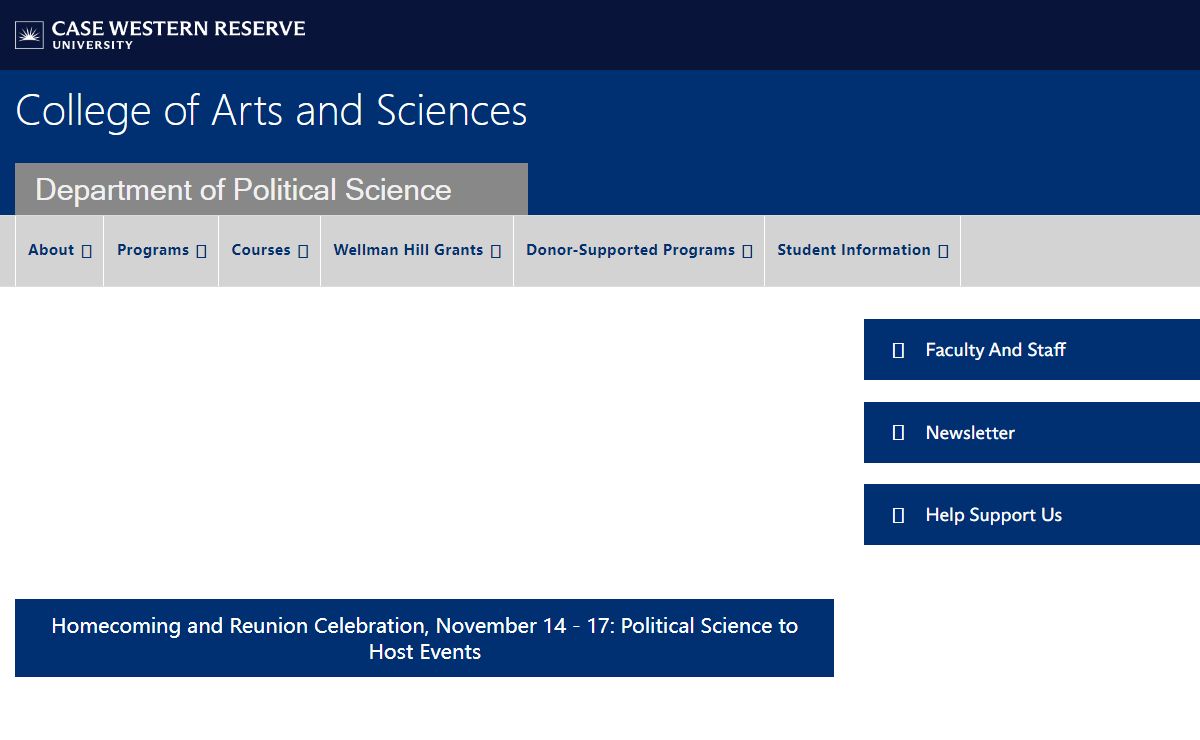Open the Courses menu item

(270, 251)
